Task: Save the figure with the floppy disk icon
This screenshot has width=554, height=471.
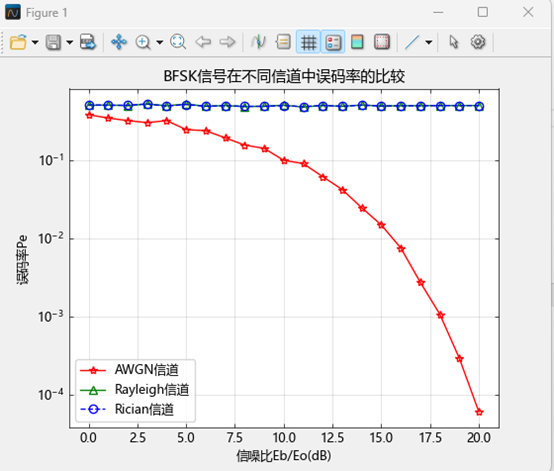Action: (53, 42)
